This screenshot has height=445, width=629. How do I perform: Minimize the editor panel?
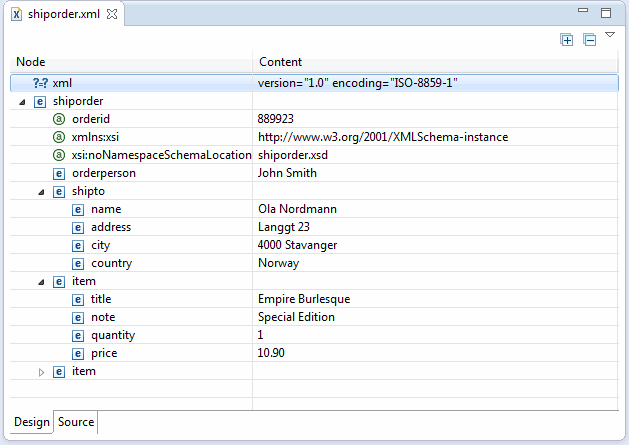[x=584, y=13]
